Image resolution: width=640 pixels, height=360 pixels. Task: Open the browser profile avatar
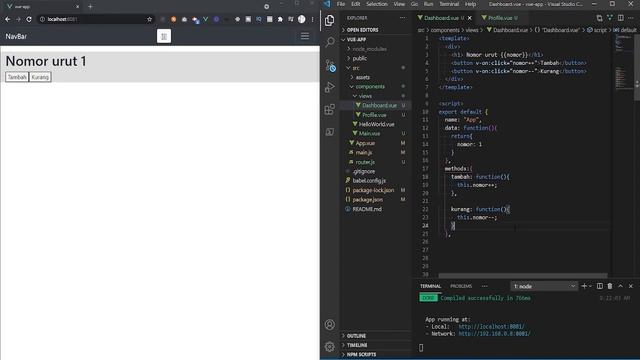(x=302, y=19)
